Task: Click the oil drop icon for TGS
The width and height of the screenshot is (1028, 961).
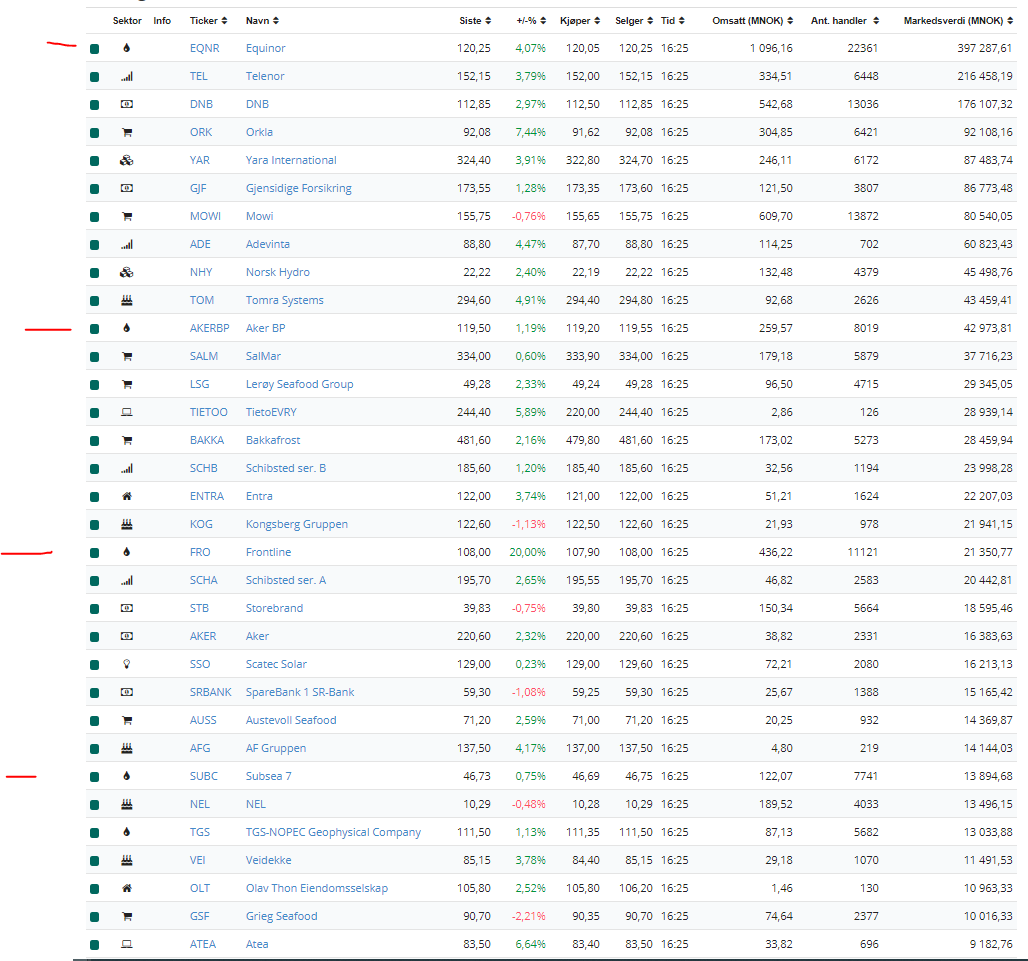Action: coord(127,832)
